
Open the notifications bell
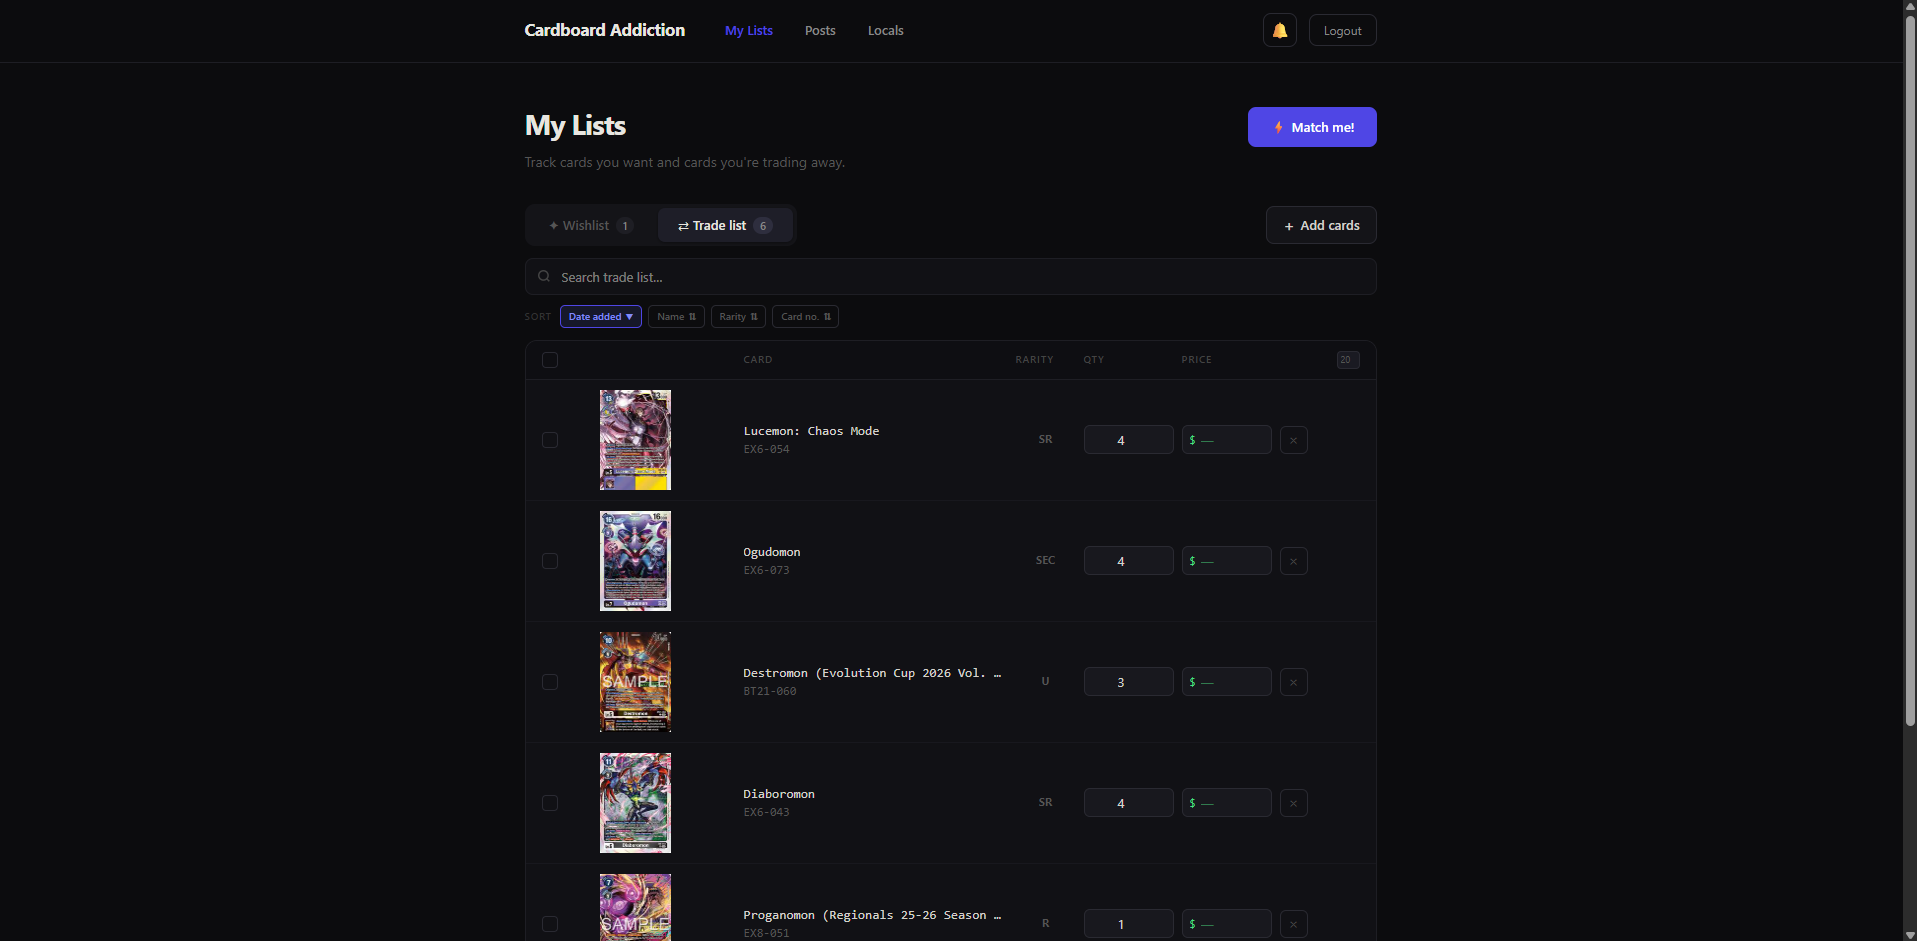pyautogui.click(x=1279, y=30)
